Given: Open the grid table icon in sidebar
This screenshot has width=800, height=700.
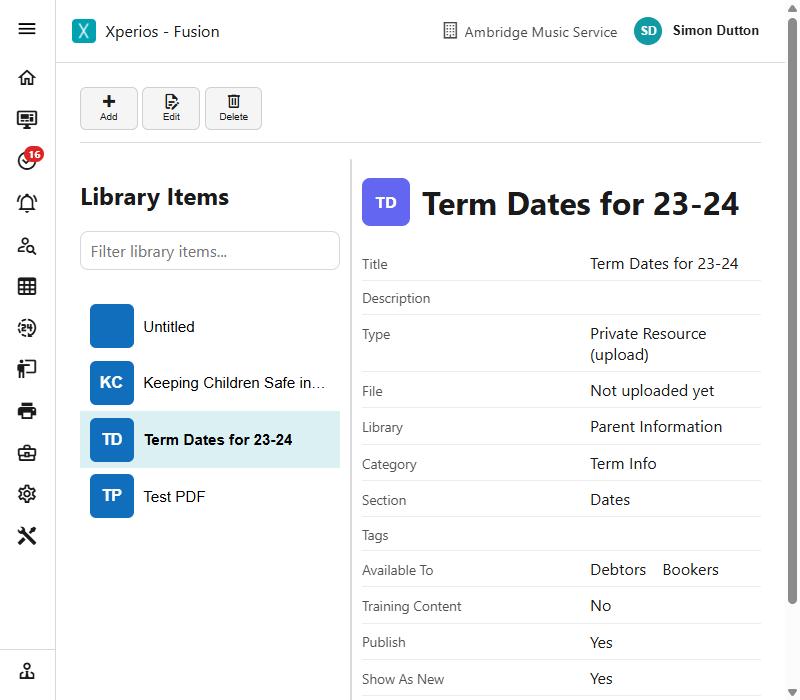Looking at the screenshot, I should (x=27, y=286).
